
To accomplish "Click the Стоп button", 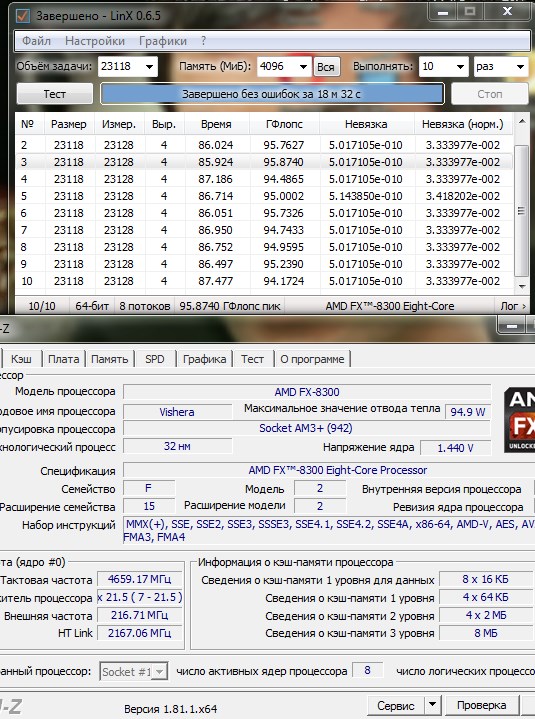I will (x=490, y=94).
